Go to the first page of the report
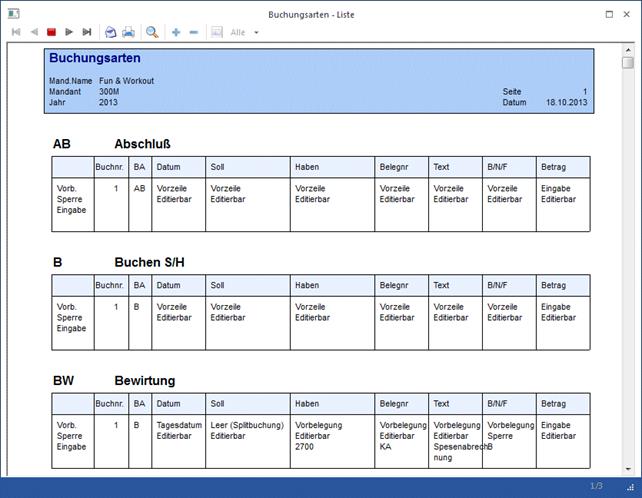642x498 pixels. click(16, 32)
